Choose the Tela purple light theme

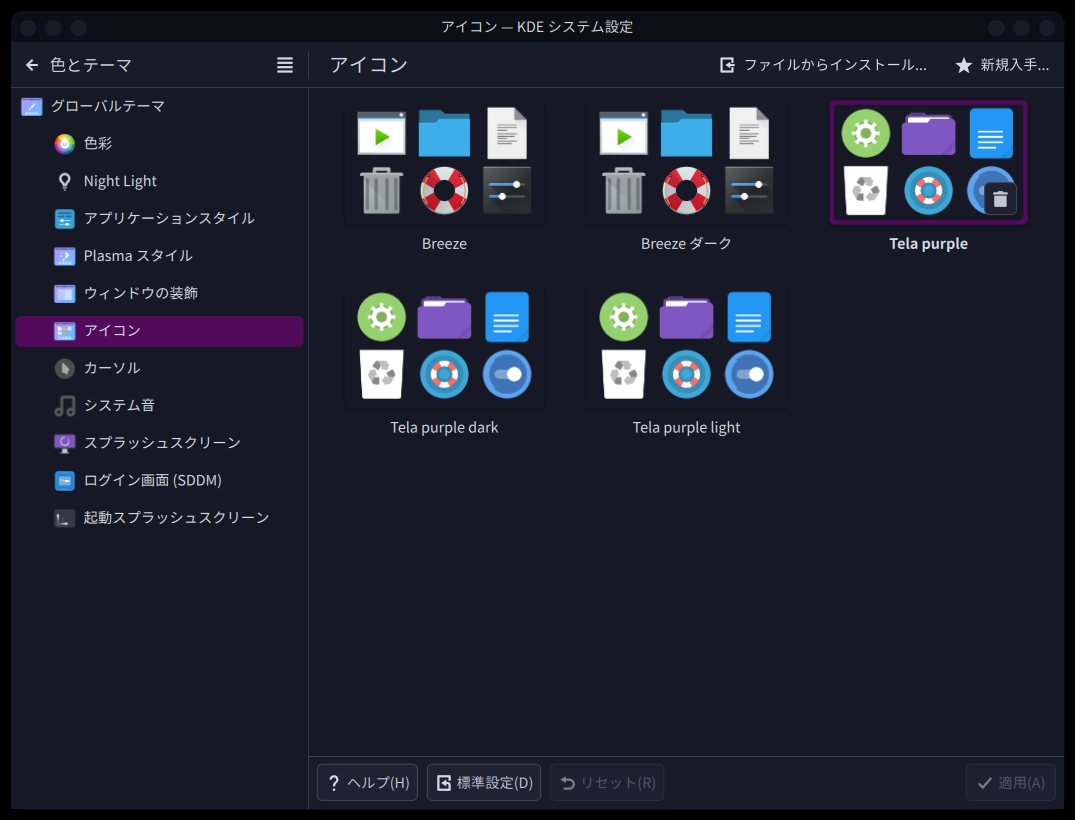[x=686, y=346]
